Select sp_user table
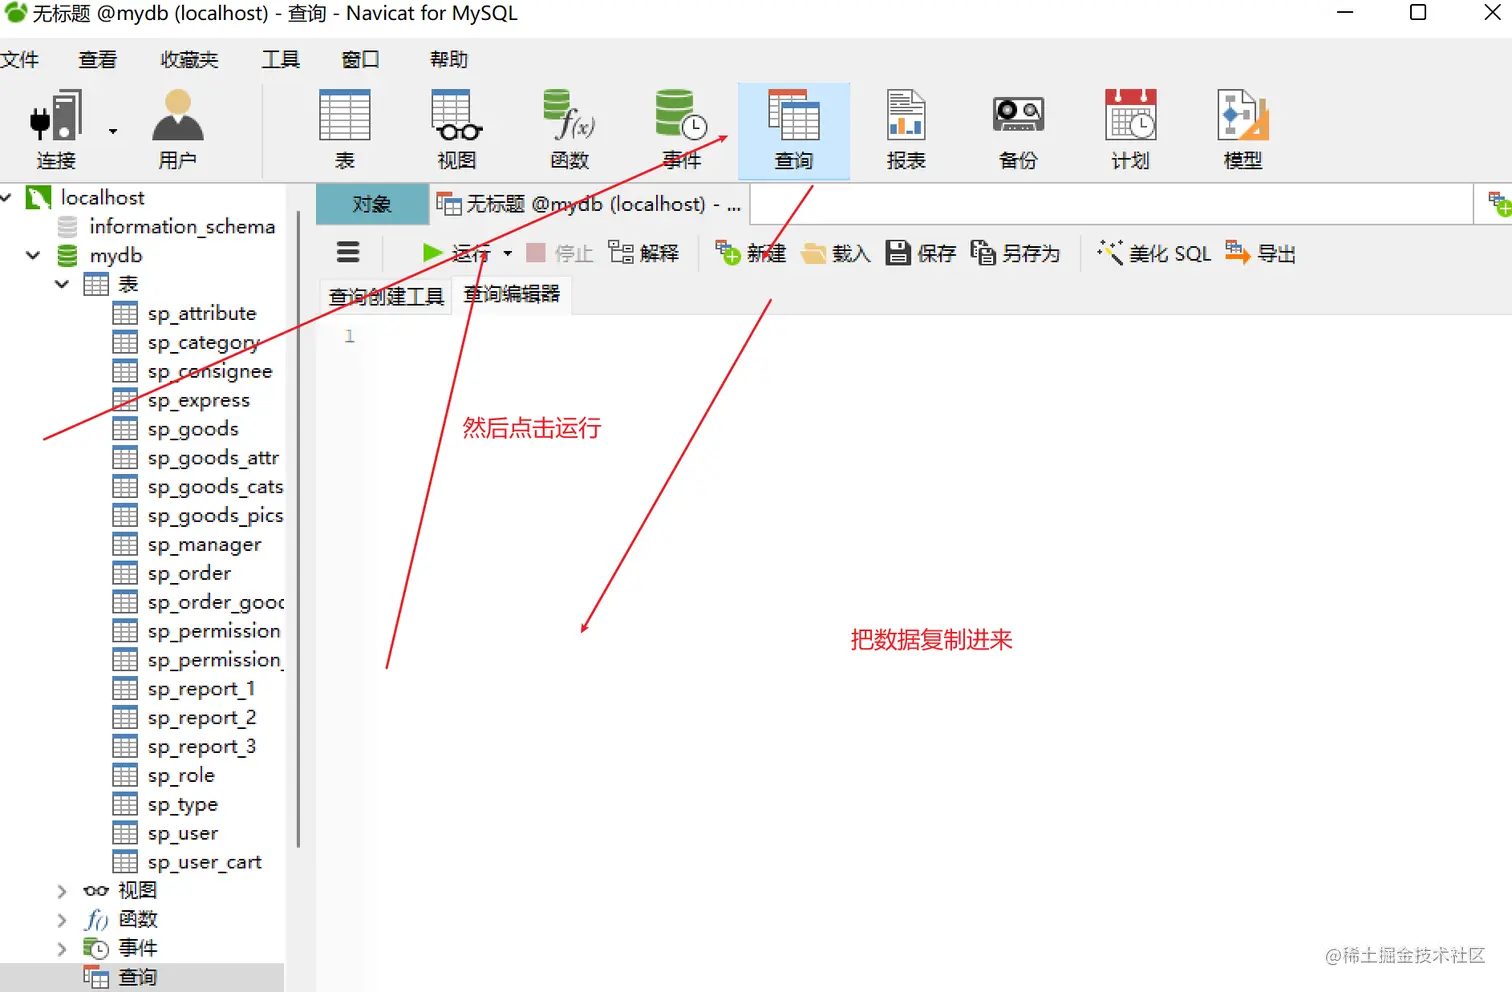This screenshot has height=992, width=1512. pyautogui.click(x=182, y=834)
